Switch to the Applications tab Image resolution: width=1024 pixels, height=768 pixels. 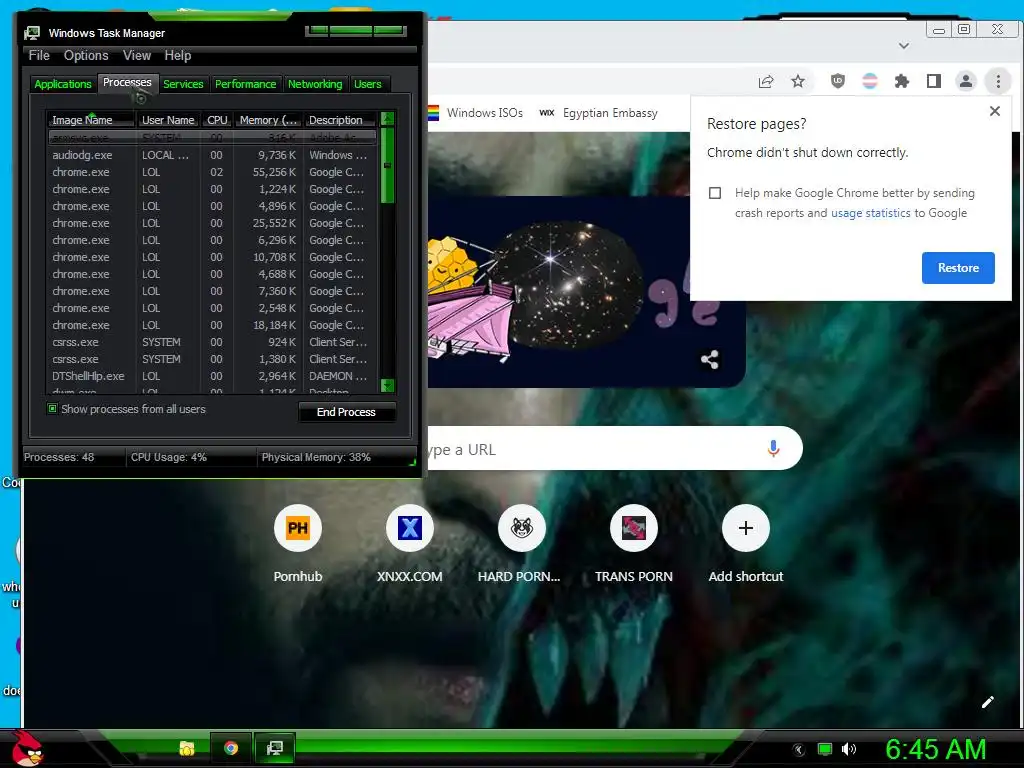click(63, 84)
